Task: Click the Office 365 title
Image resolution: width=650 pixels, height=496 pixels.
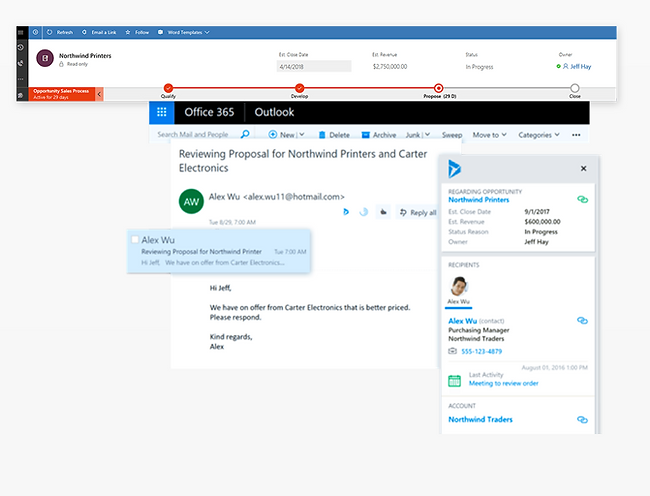Action: (209, 112)
